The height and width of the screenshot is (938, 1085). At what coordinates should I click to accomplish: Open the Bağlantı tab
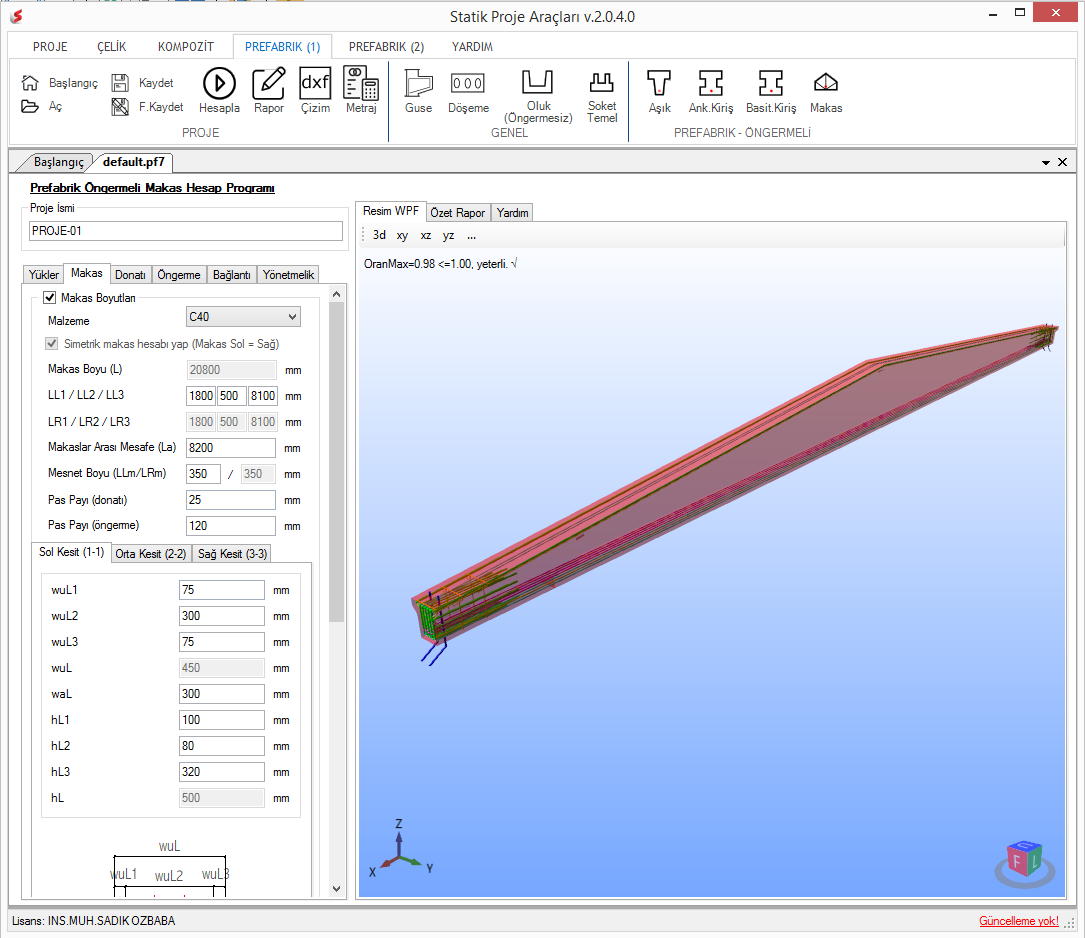pos(231,275)
